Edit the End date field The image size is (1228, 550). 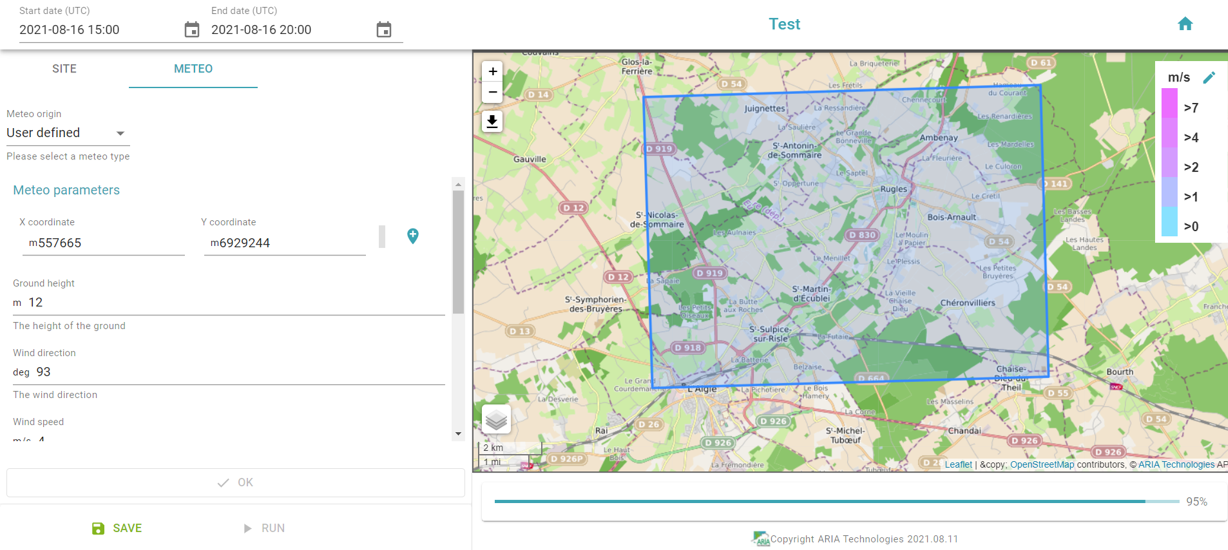tap(292, 30)
